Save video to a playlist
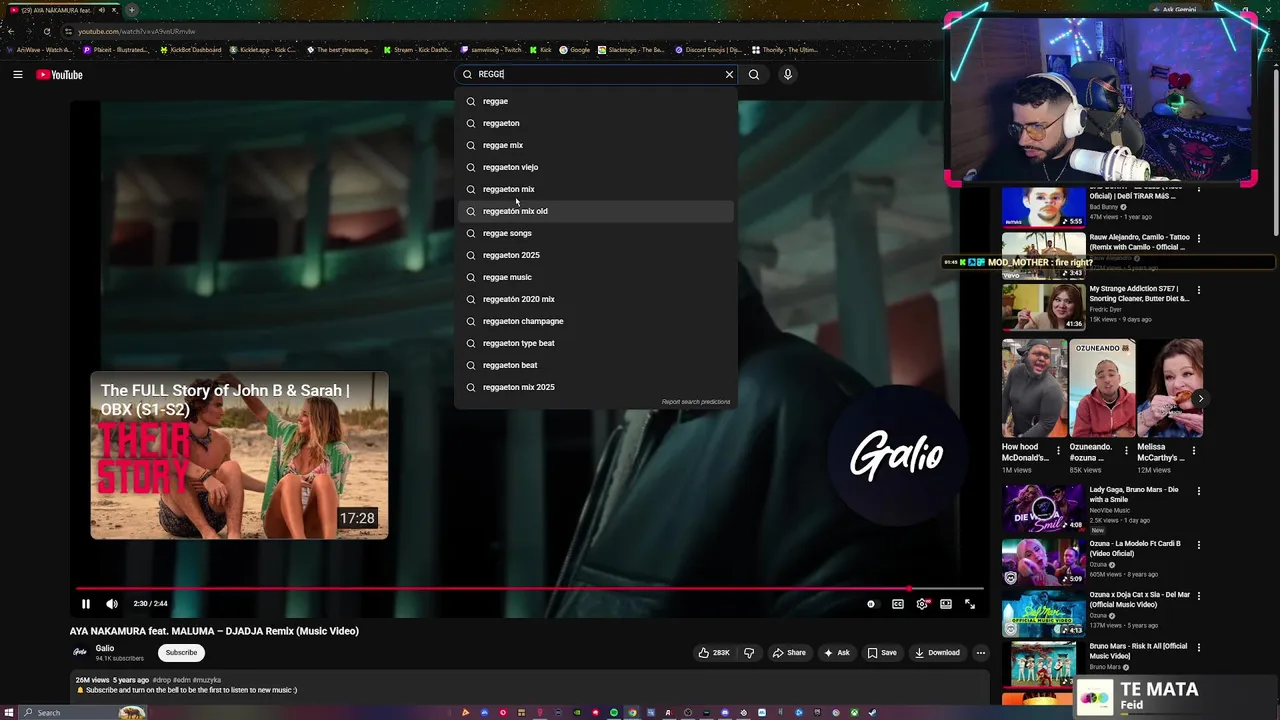 (x=881, y=653)
